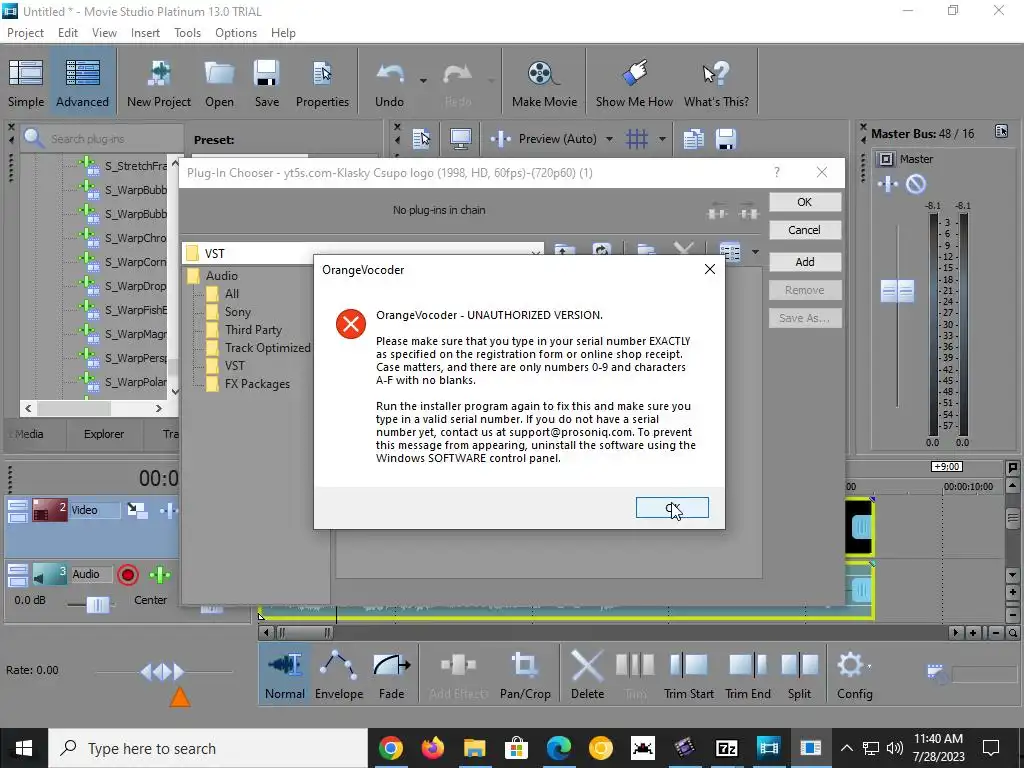Click Cancel in Plug-In Chooser
This screenshot has width=1024, height=768.
tap(805, 230)
